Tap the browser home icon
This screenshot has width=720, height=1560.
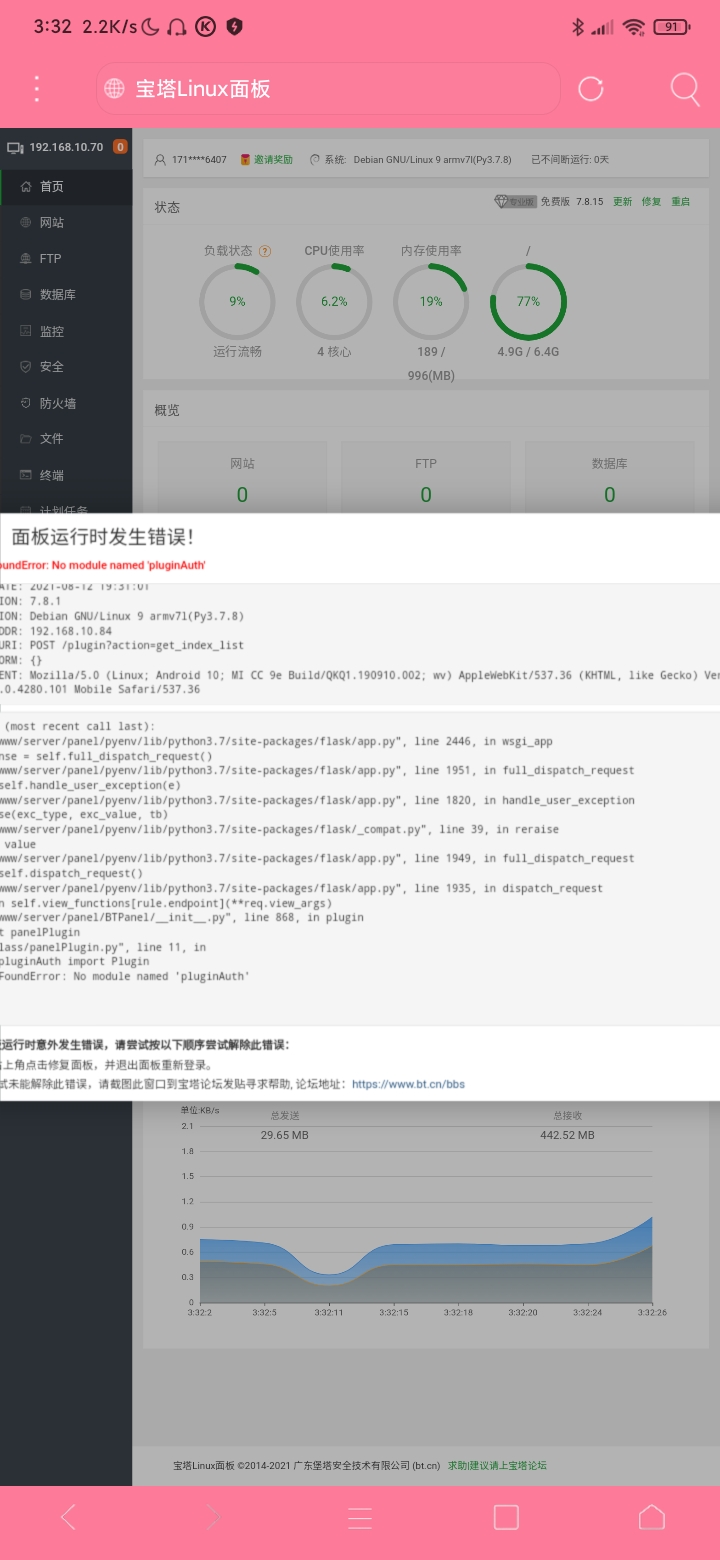click(652, 1517)
